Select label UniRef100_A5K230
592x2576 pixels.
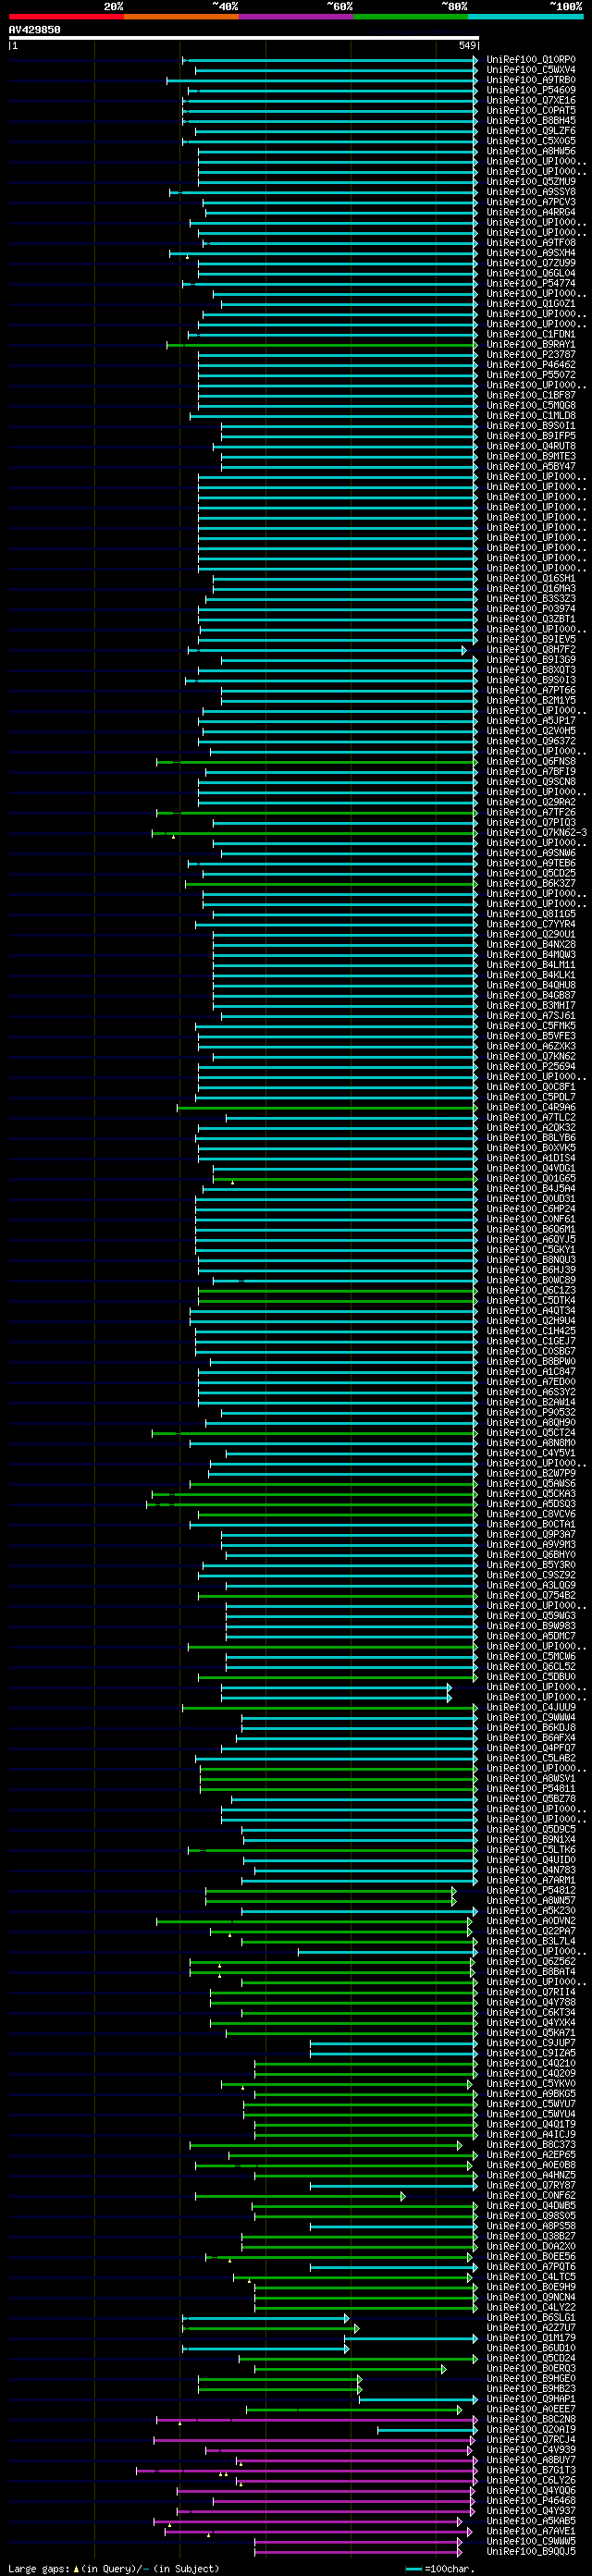531,1910
